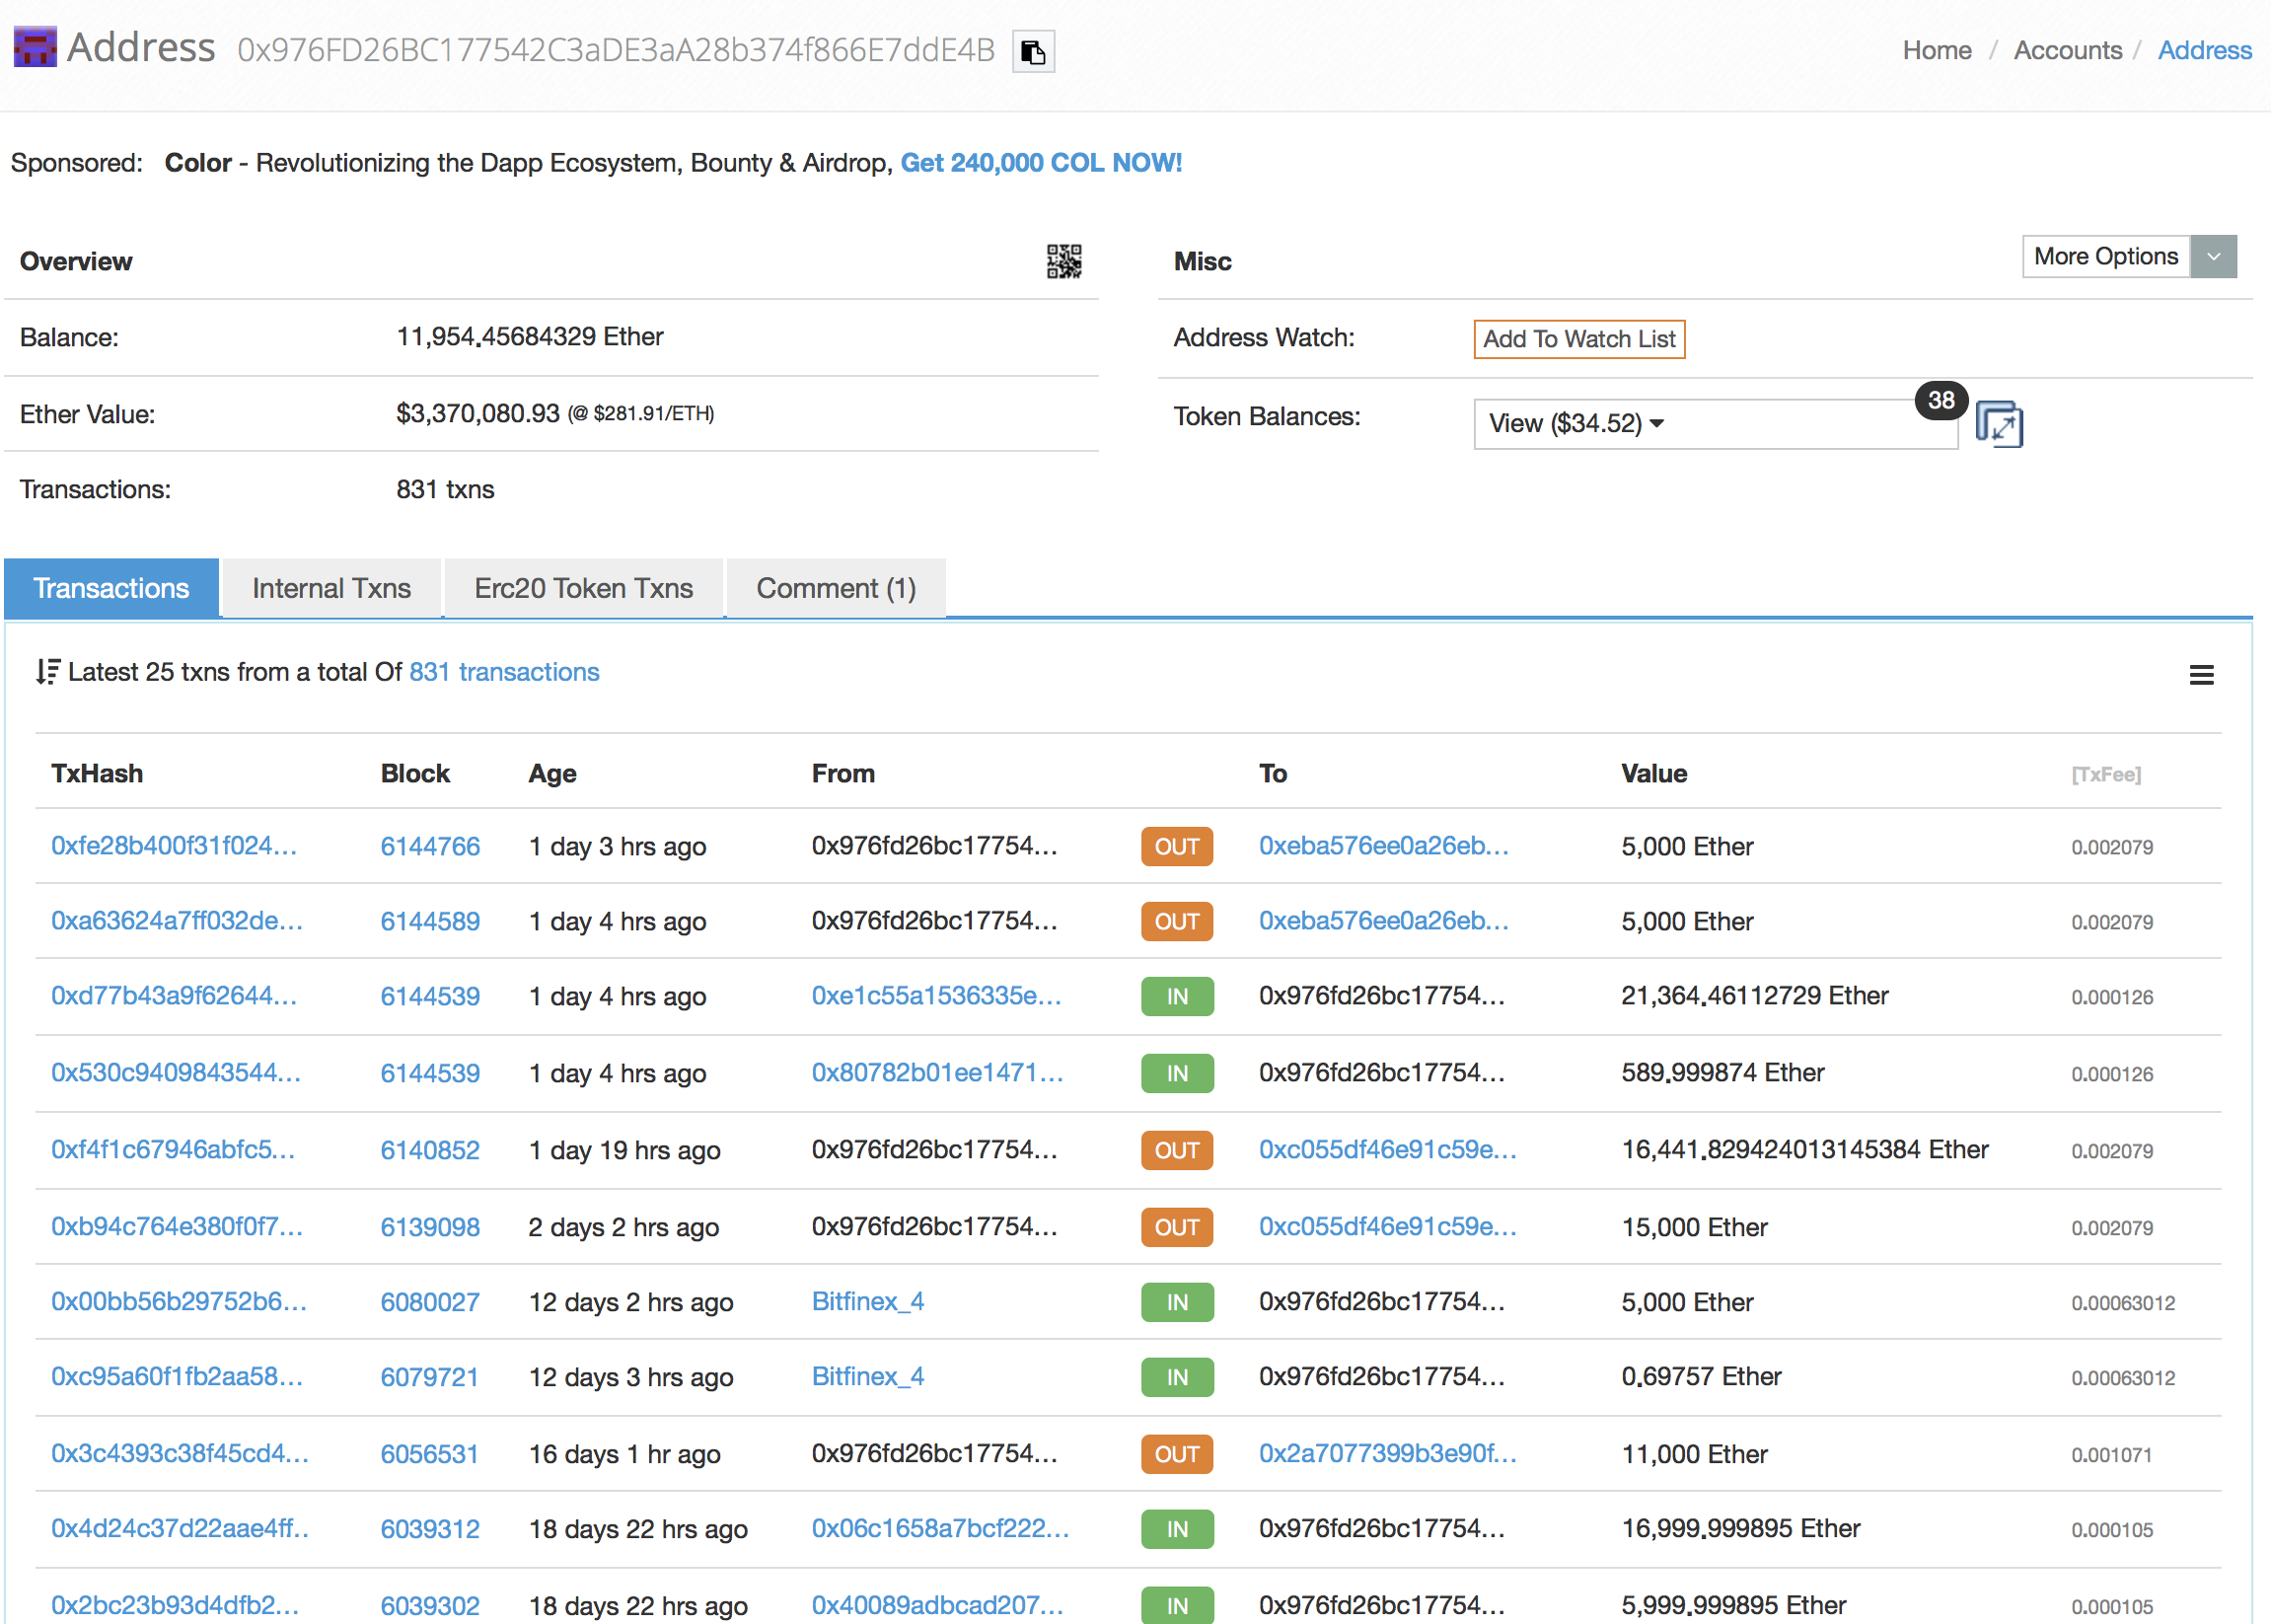Viewport: 2271px width, 1624px height.
Task: Open block 6079721
Action: click(430, 1377)
